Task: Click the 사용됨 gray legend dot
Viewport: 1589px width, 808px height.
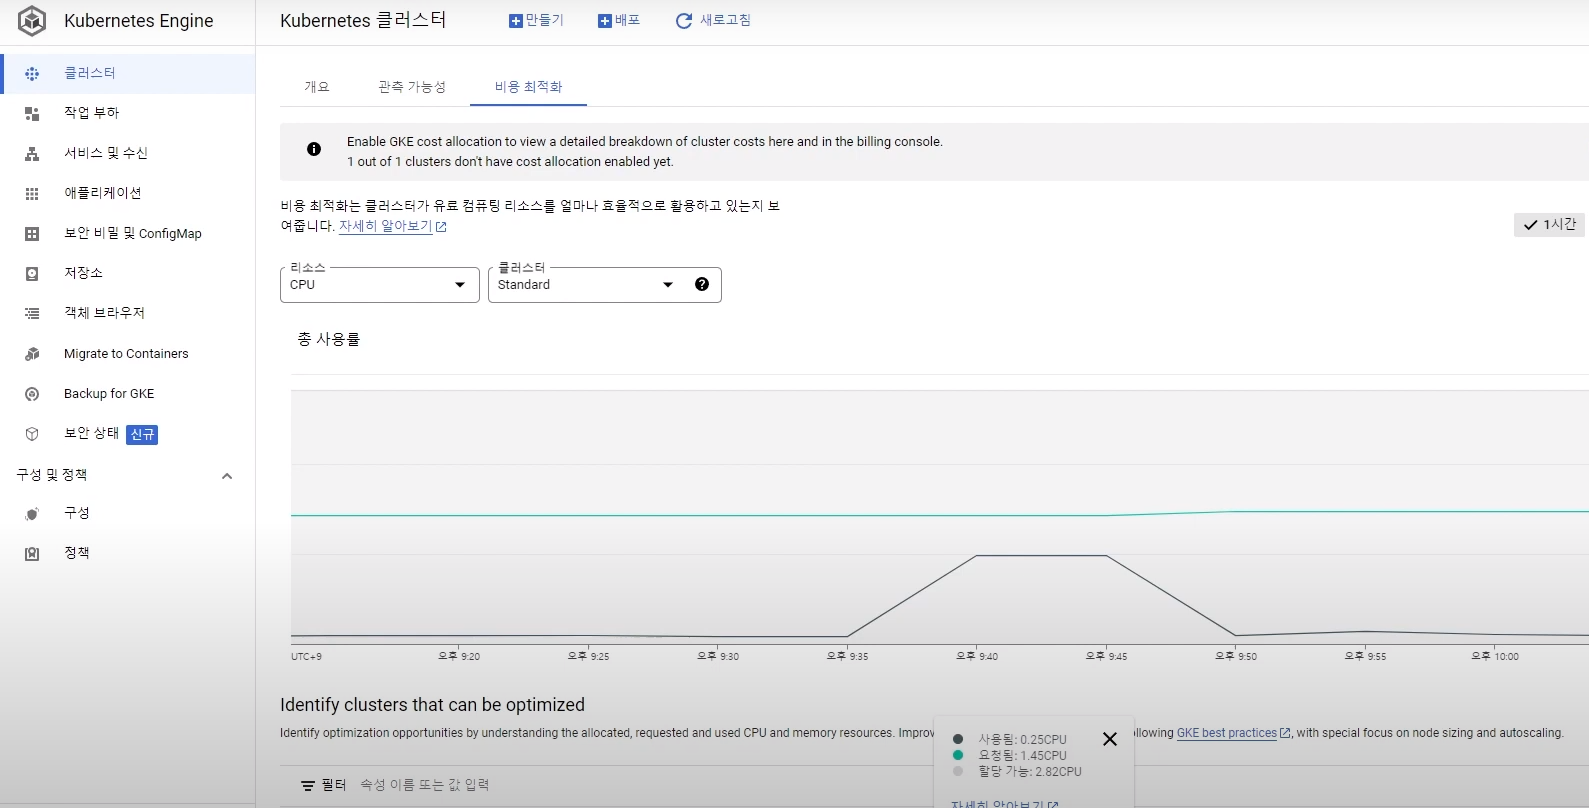Action: [958, 740]
